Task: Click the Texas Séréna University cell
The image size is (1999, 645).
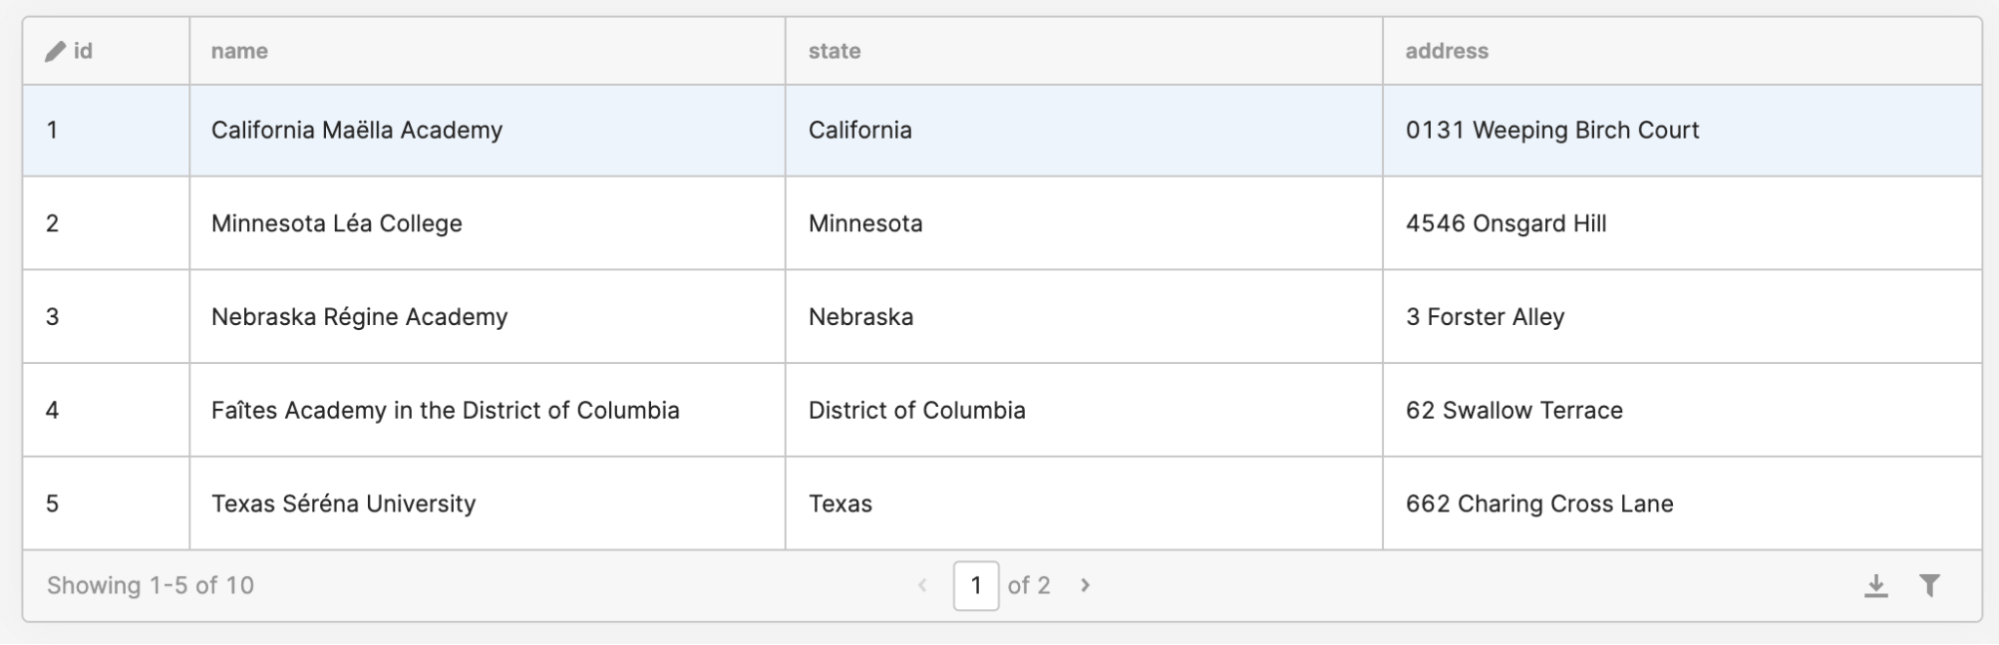Action: pos(343,504)
